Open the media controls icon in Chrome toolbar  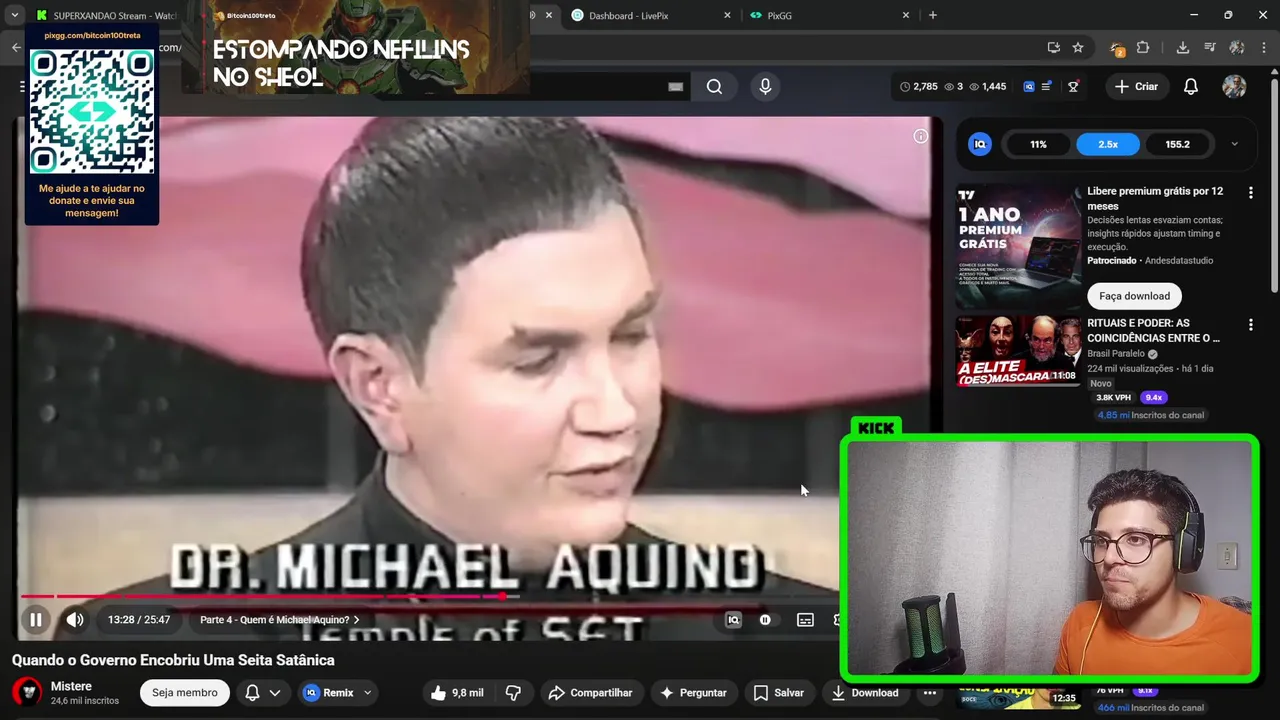tap(1210, 47)
